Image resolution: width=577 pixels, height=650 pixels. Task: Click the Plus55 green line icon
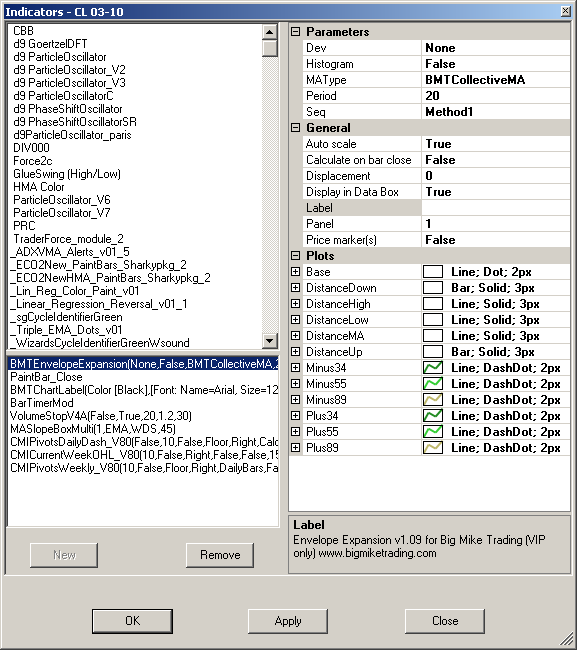tap(433, 432)
